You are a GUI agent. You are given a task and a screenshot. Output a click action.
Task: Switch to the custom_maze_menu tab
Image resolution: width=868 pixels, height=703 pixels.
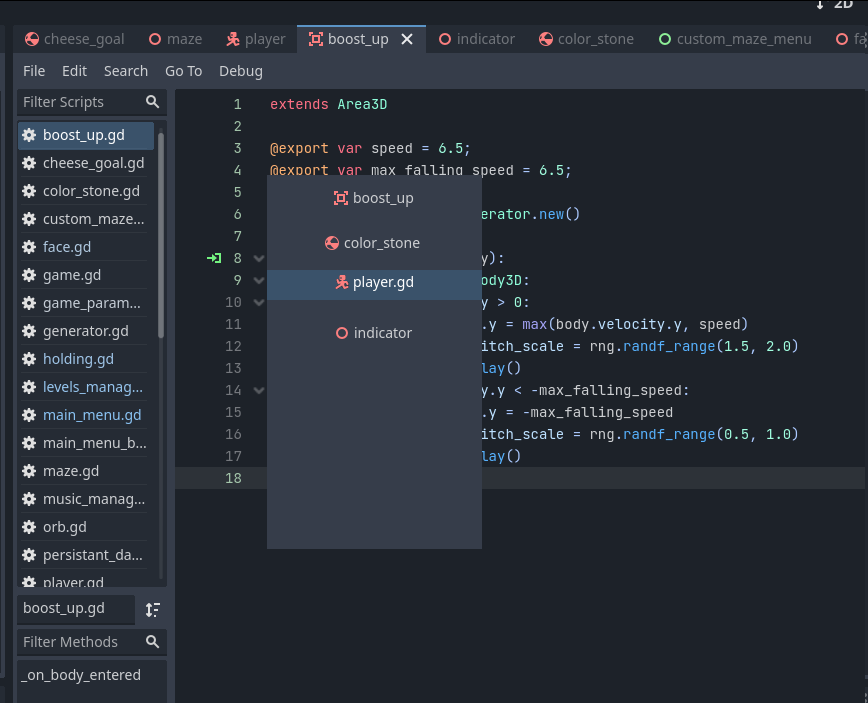745,38
